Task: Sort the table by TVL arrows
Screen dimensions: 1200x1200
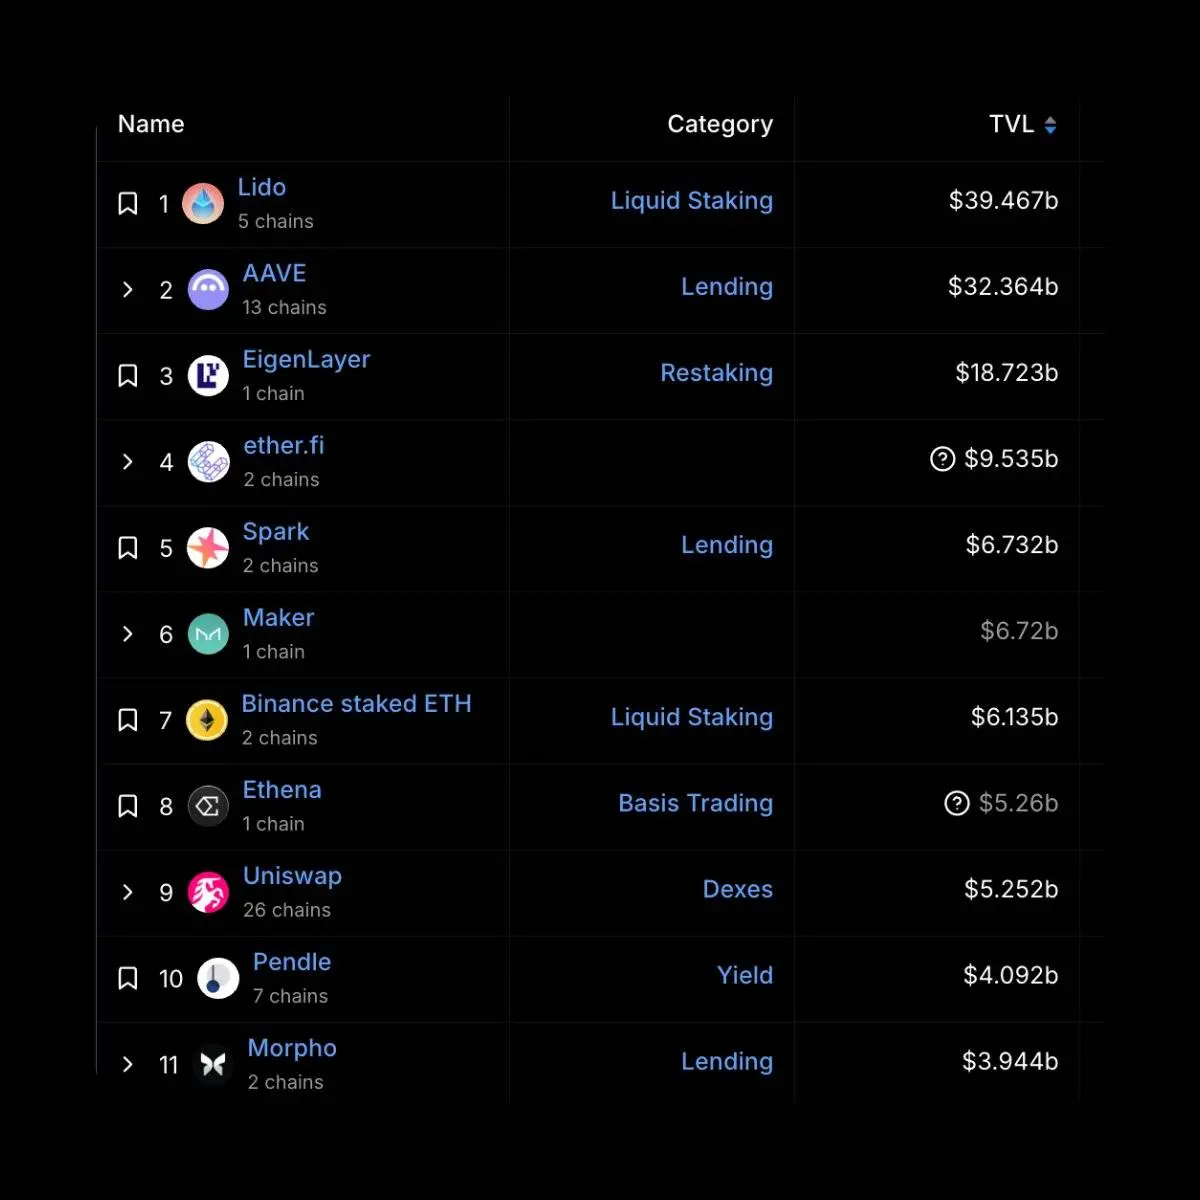Action: [x=1050, y=125]
